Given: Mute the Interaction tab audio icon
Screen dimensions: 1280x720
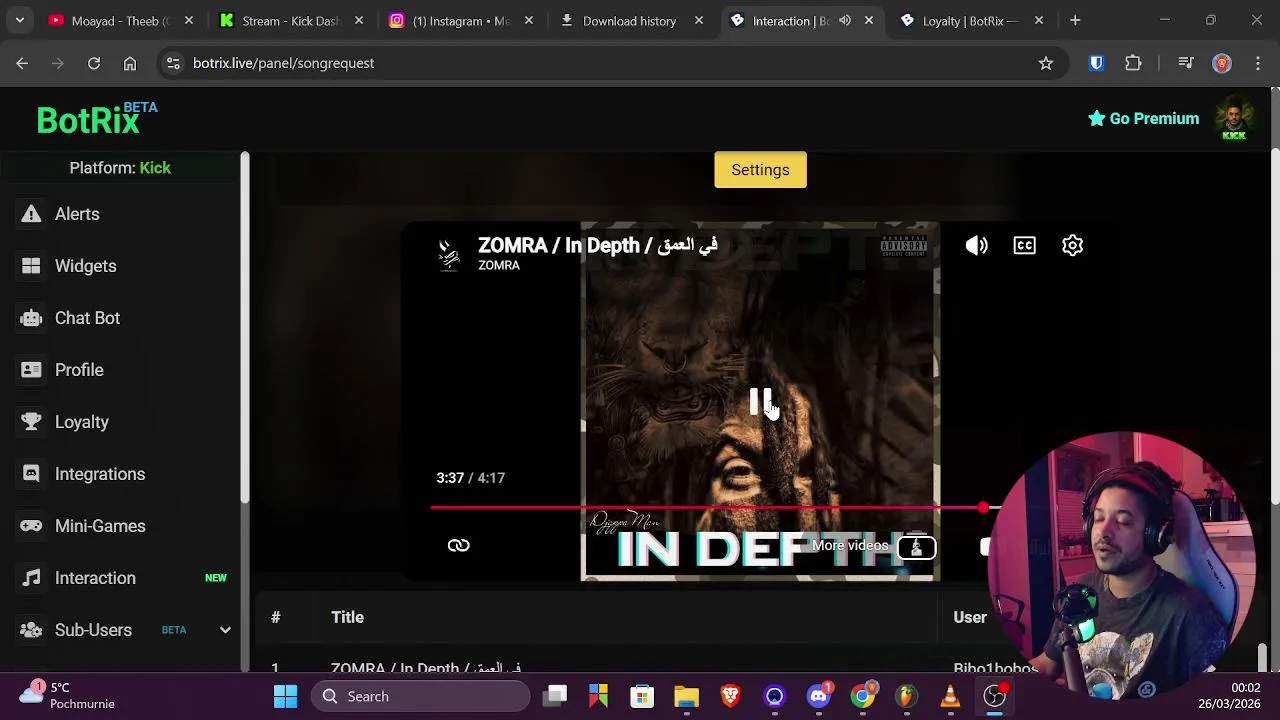Looking at the screenshot, I should coord(845,20).
